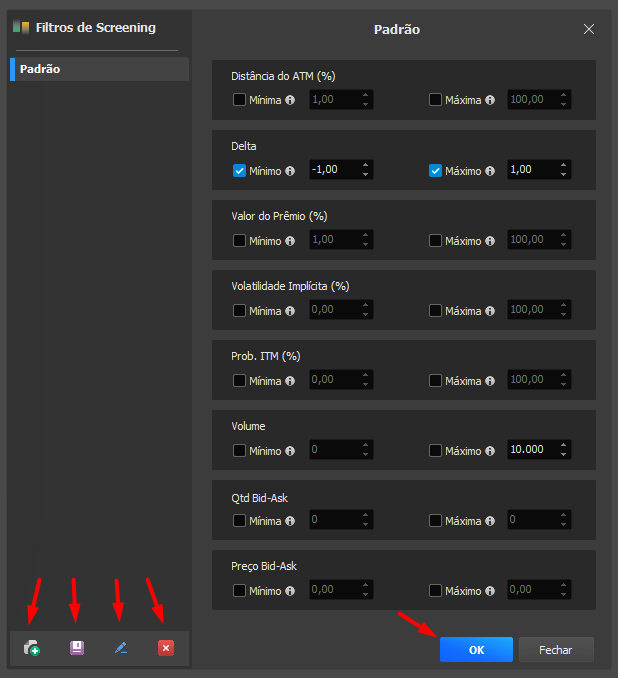The image size is (618, 678).
Task: Click info icon for Qtd Bid-Ask Mínima
Action: pos(290,521)
